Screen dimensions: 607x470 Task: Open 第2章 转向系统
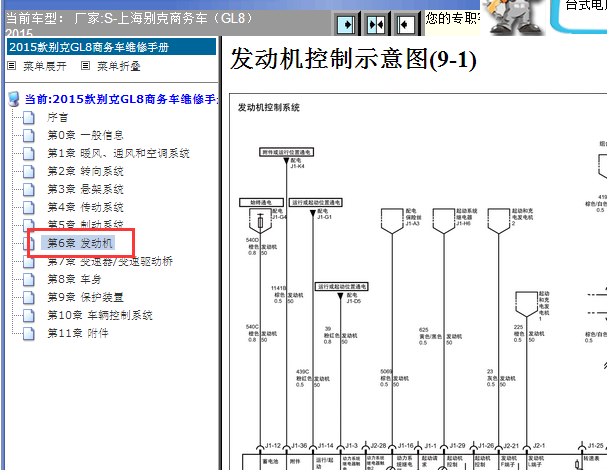pyautogui.click(x=85, y=171)
